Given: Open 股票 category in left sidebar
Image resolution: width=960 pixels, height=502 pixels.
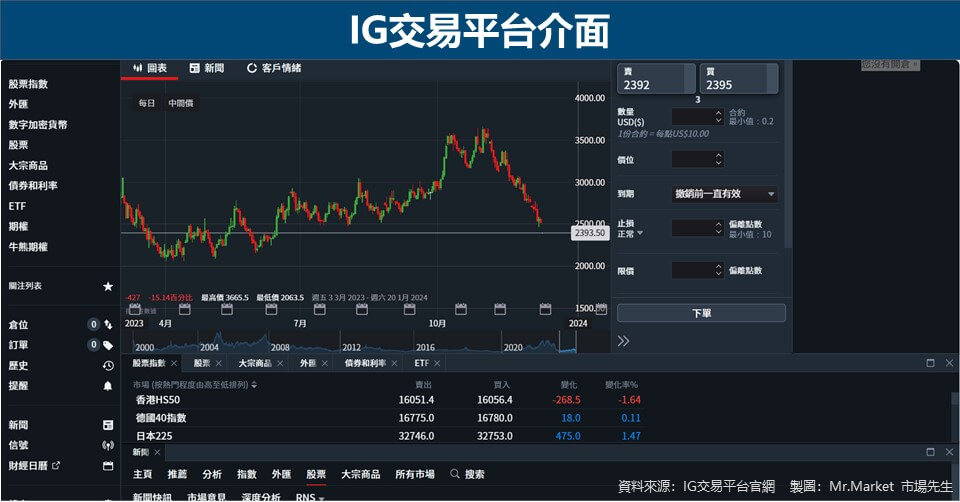Looking at the screenshot, I should tap(18, 144).
